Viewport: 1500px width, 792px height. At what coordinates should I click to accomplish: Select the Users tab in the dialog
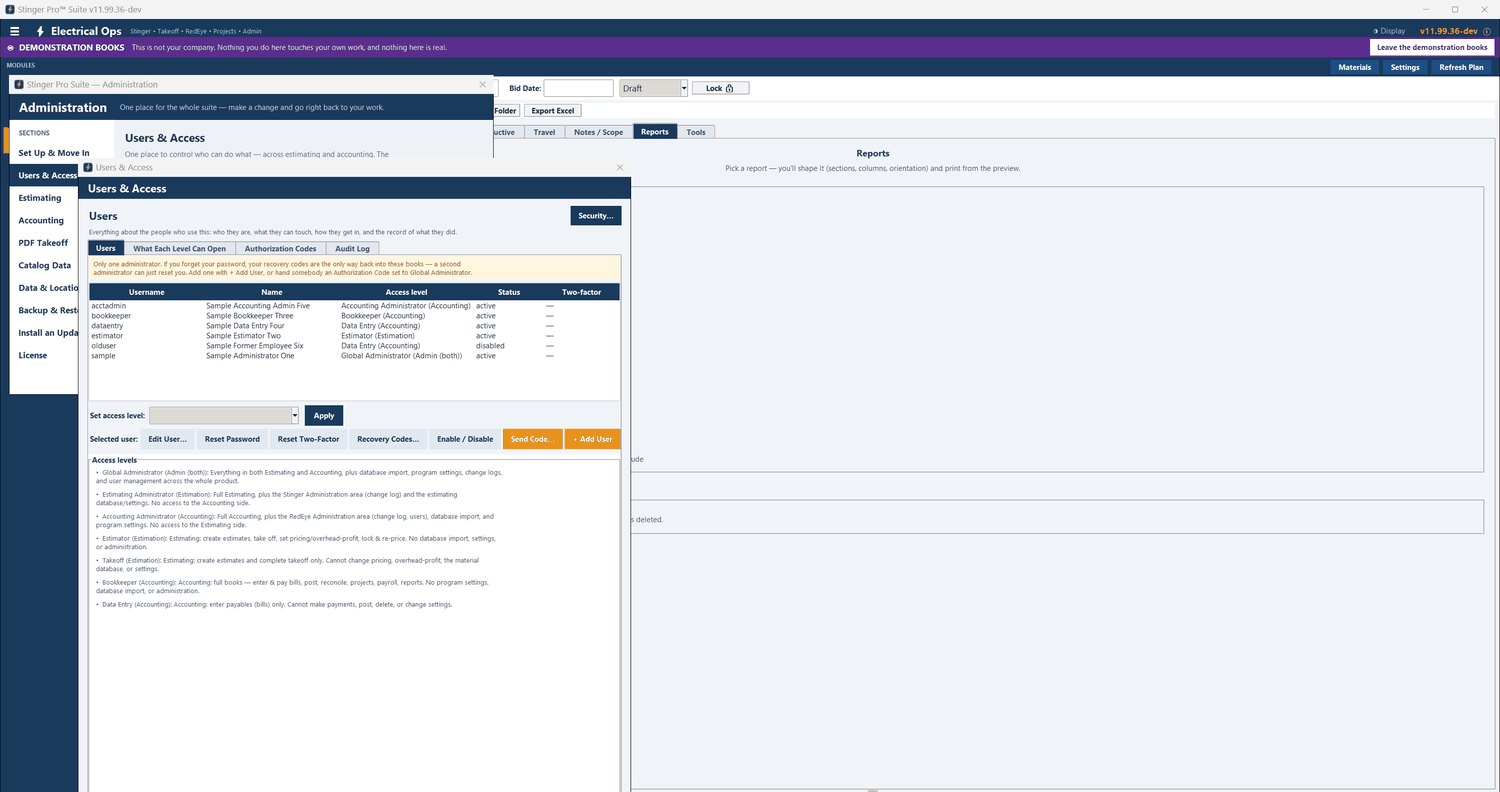(106, 248)
